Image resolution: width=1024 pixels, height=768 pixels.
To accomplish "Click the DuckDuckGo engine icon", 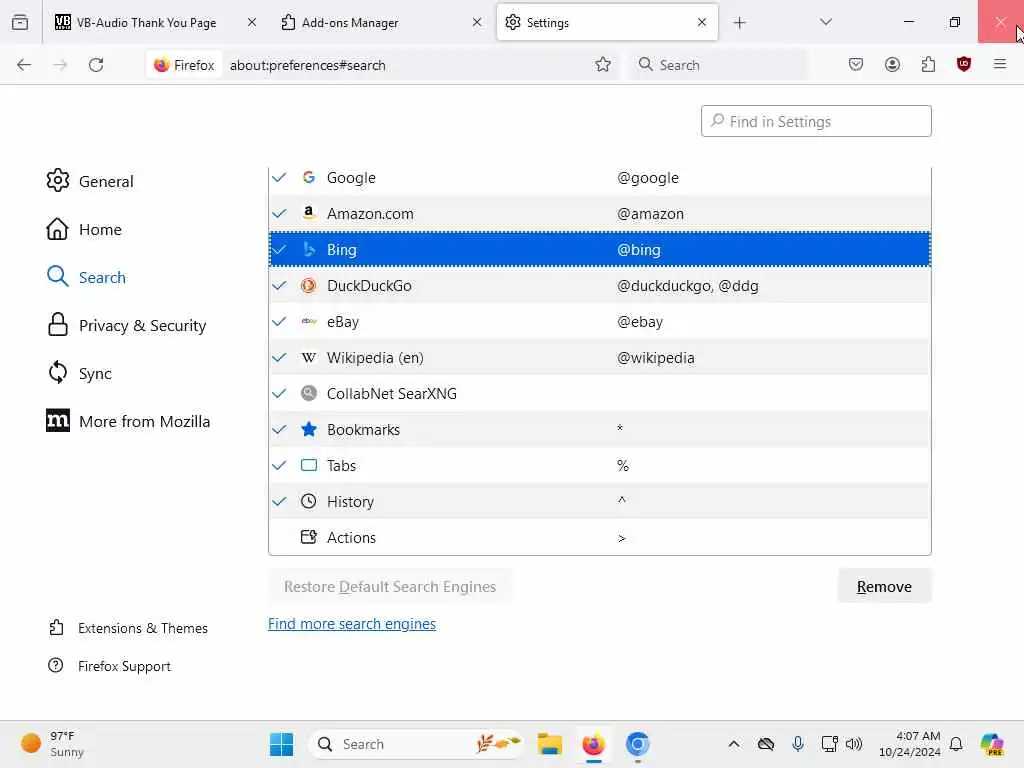I will coord(309,285).
